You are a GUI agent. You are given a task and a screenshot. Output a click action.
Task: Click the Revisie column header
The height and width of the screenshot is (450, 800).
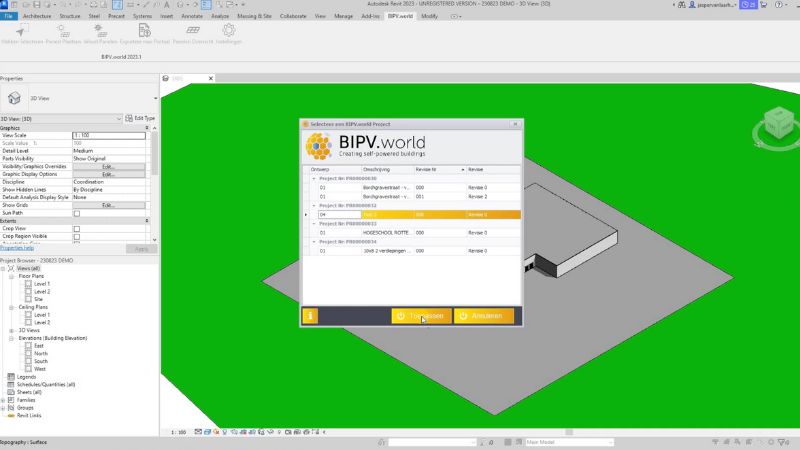click(x=493, y=169)
